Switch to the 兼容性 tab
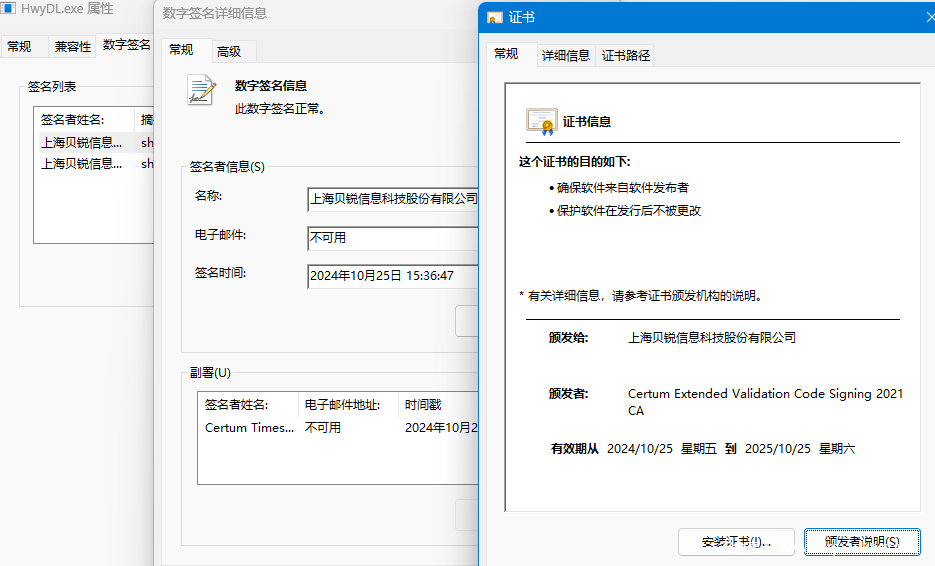The height and width of the screenshot is (566, 935). pyautogui.click(x=73, y=47)
